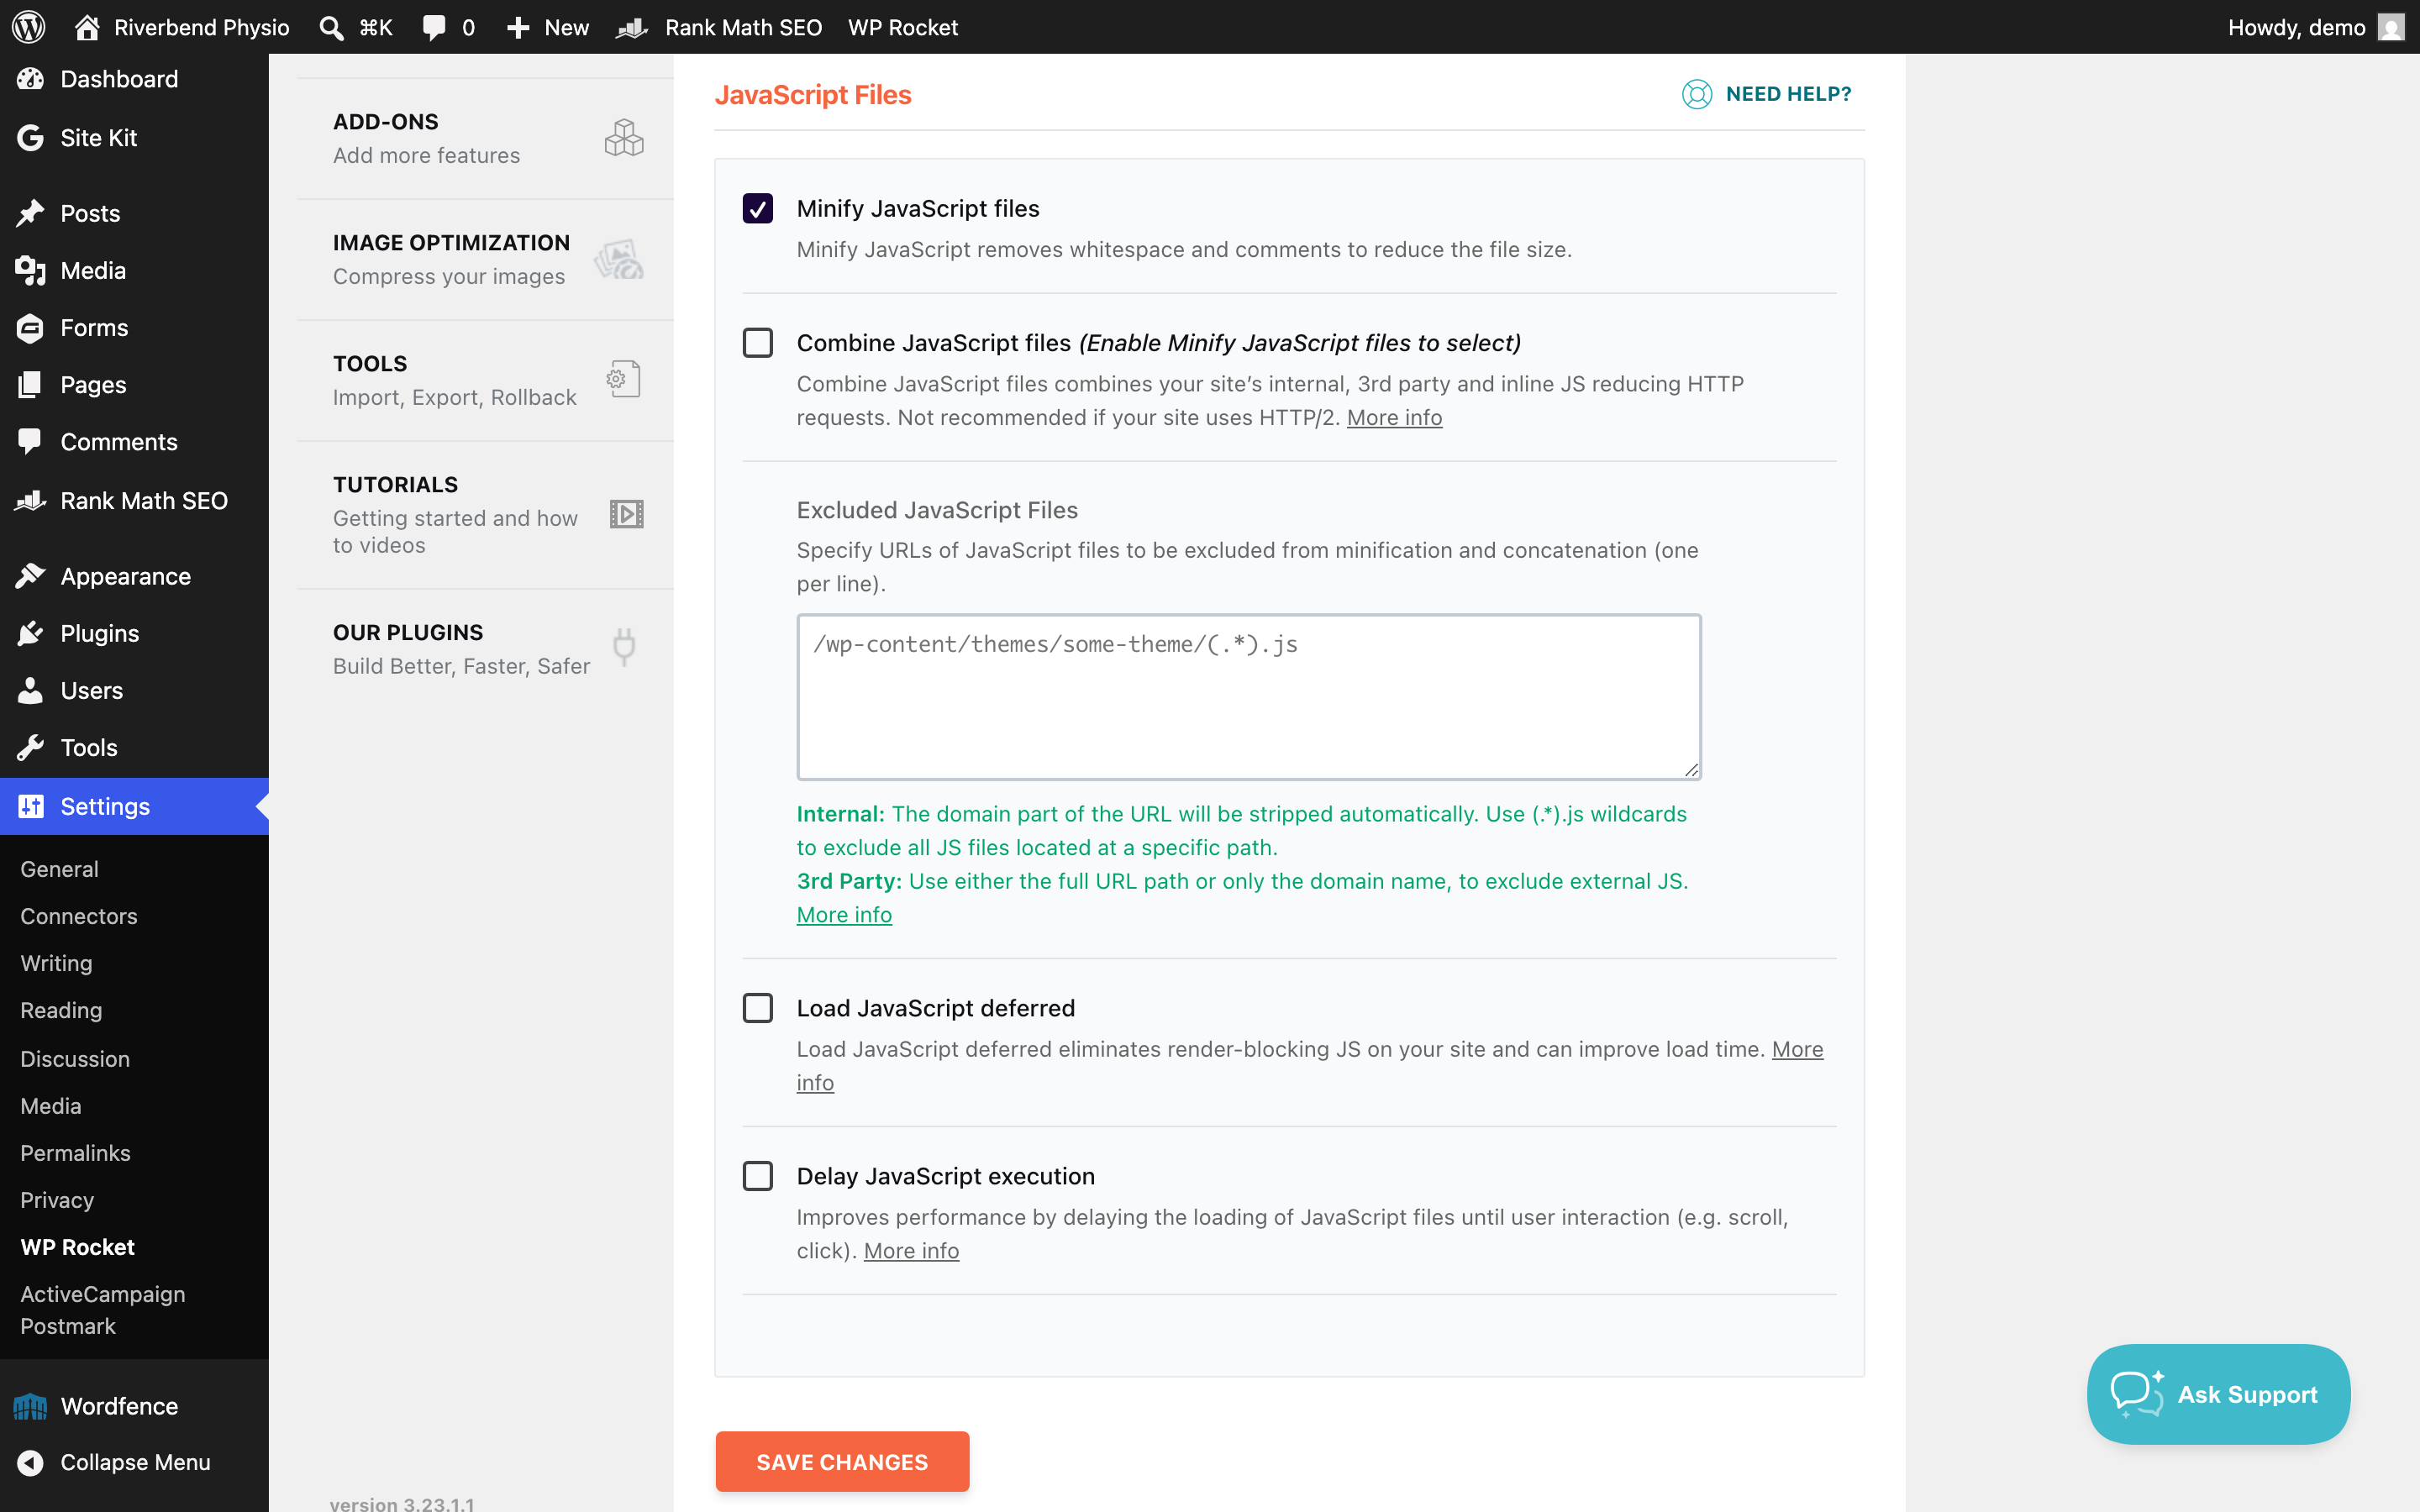Image resolution: width=2420 pixels, height=1512 pixels.
Task: Enable Combine JavaScript files checkbox
Action: click(x=758, y=343)
